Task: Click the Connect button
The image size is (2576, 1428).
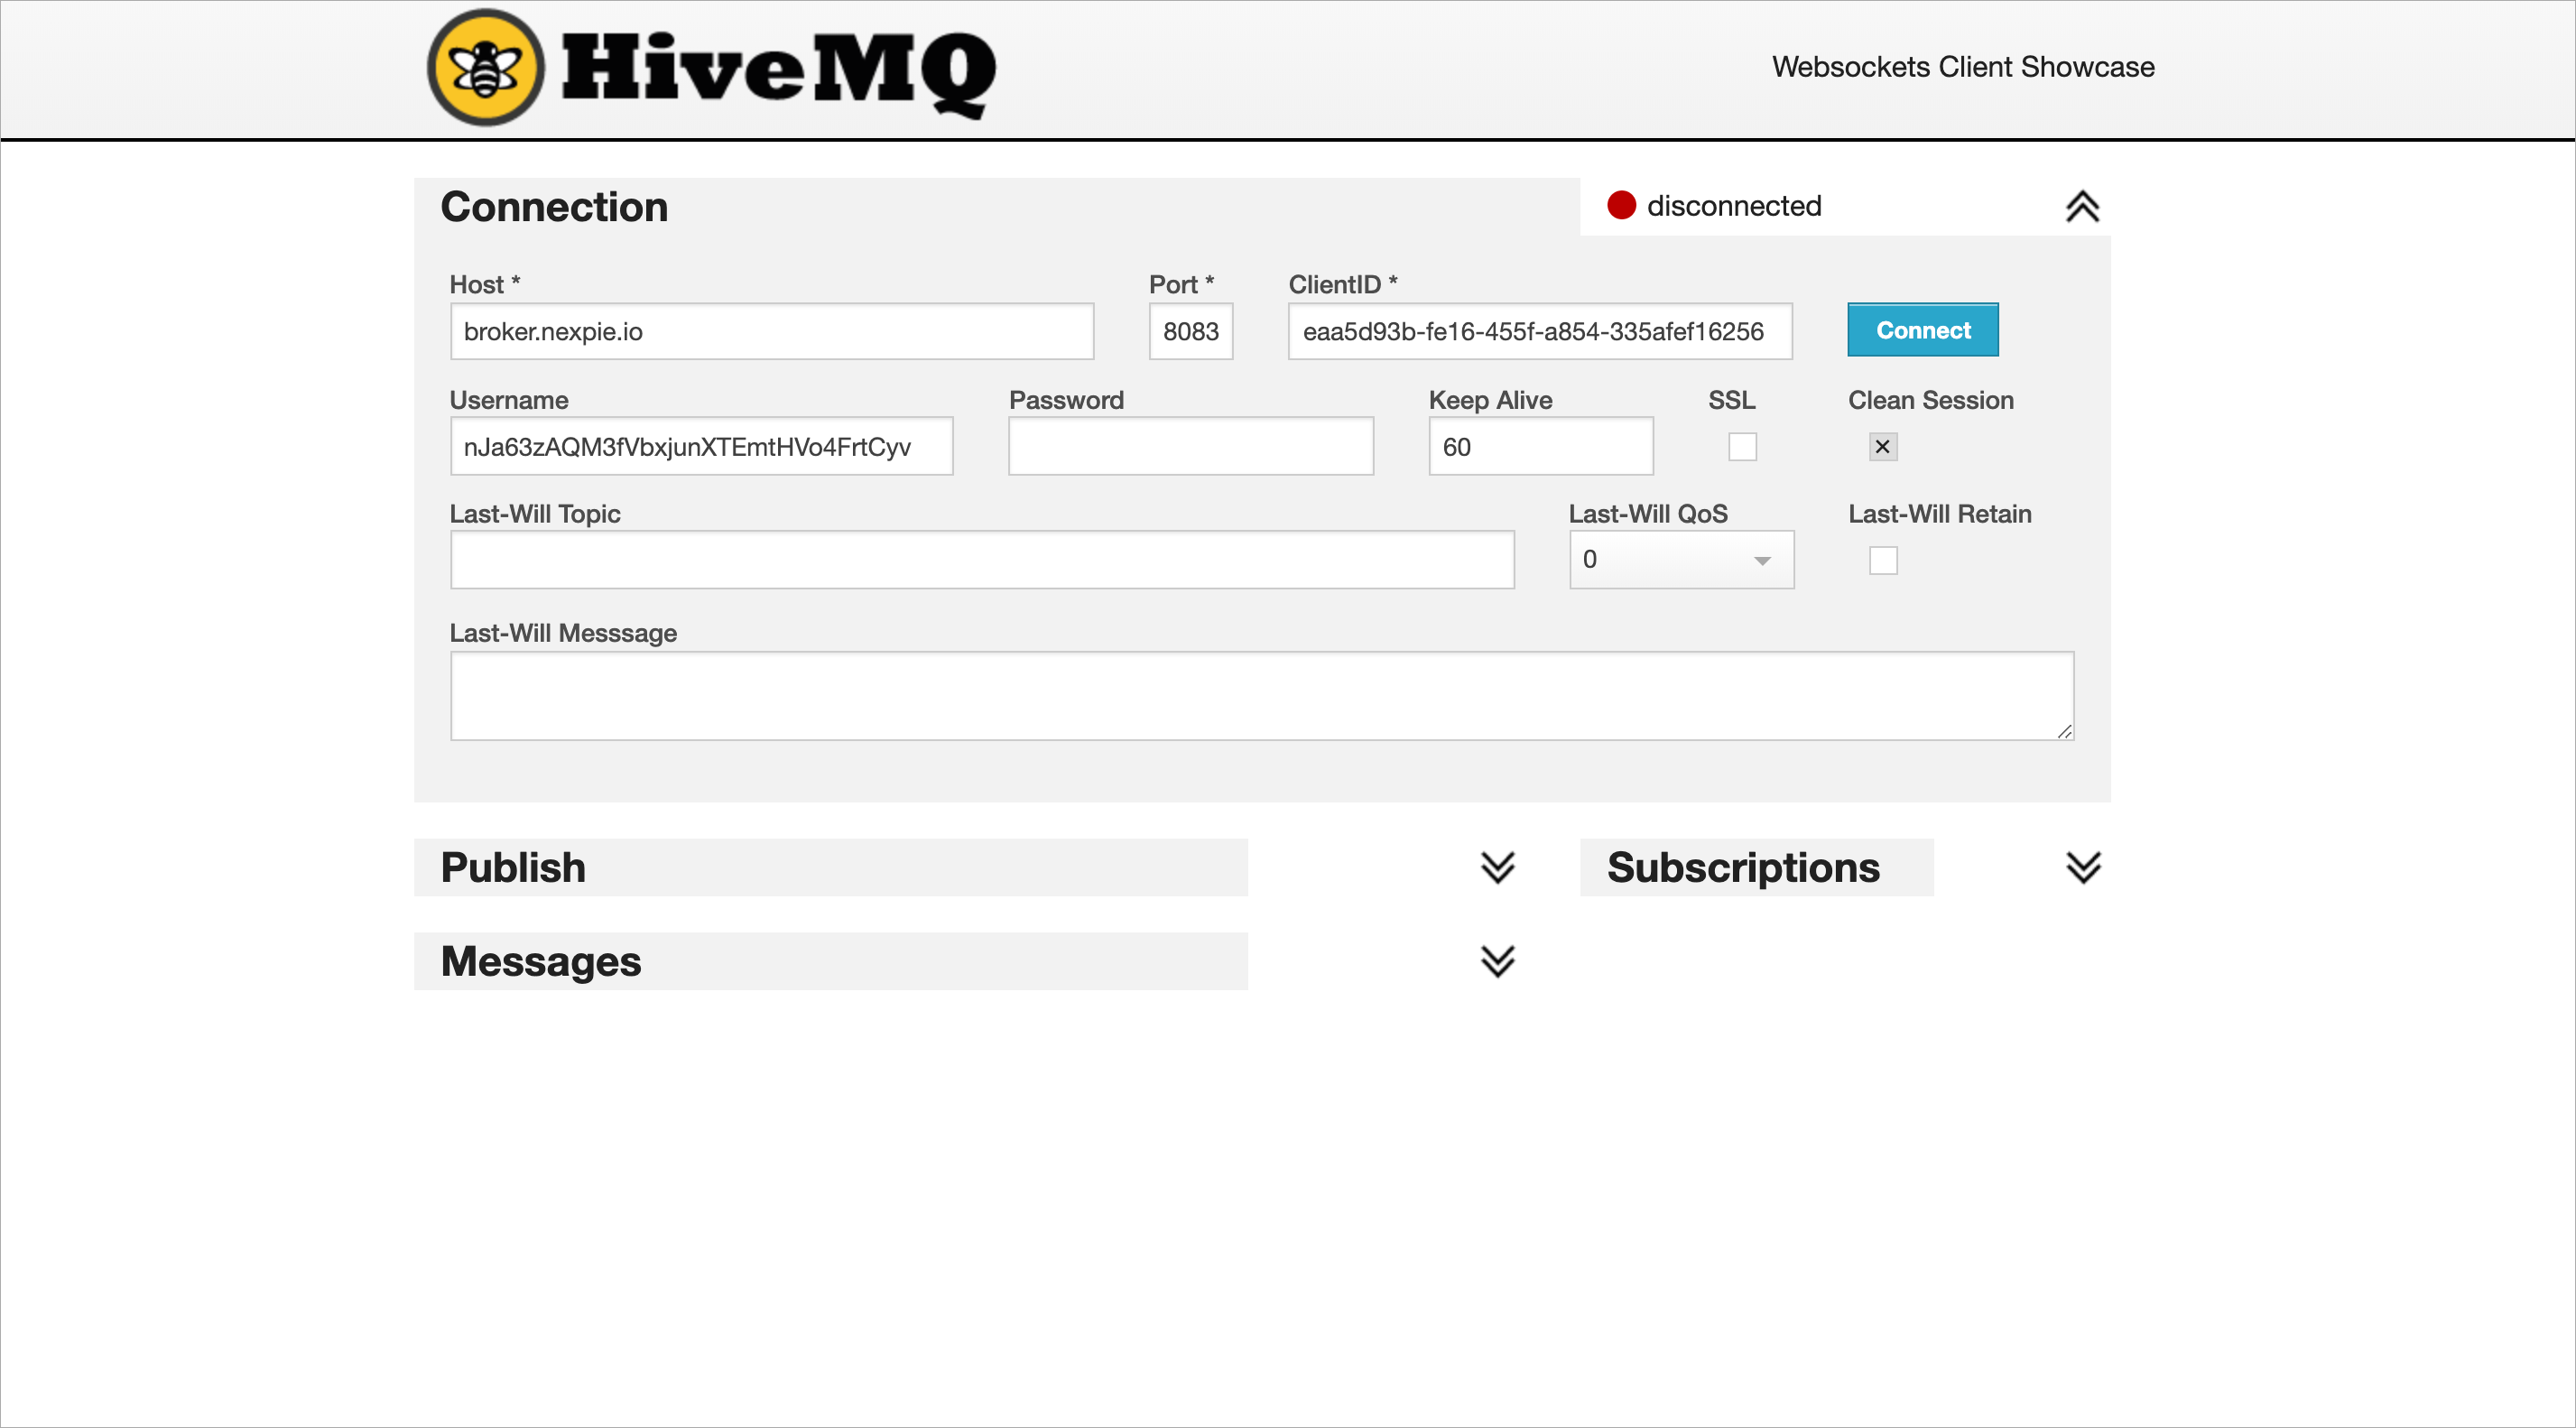Action: coord(1922,330)
